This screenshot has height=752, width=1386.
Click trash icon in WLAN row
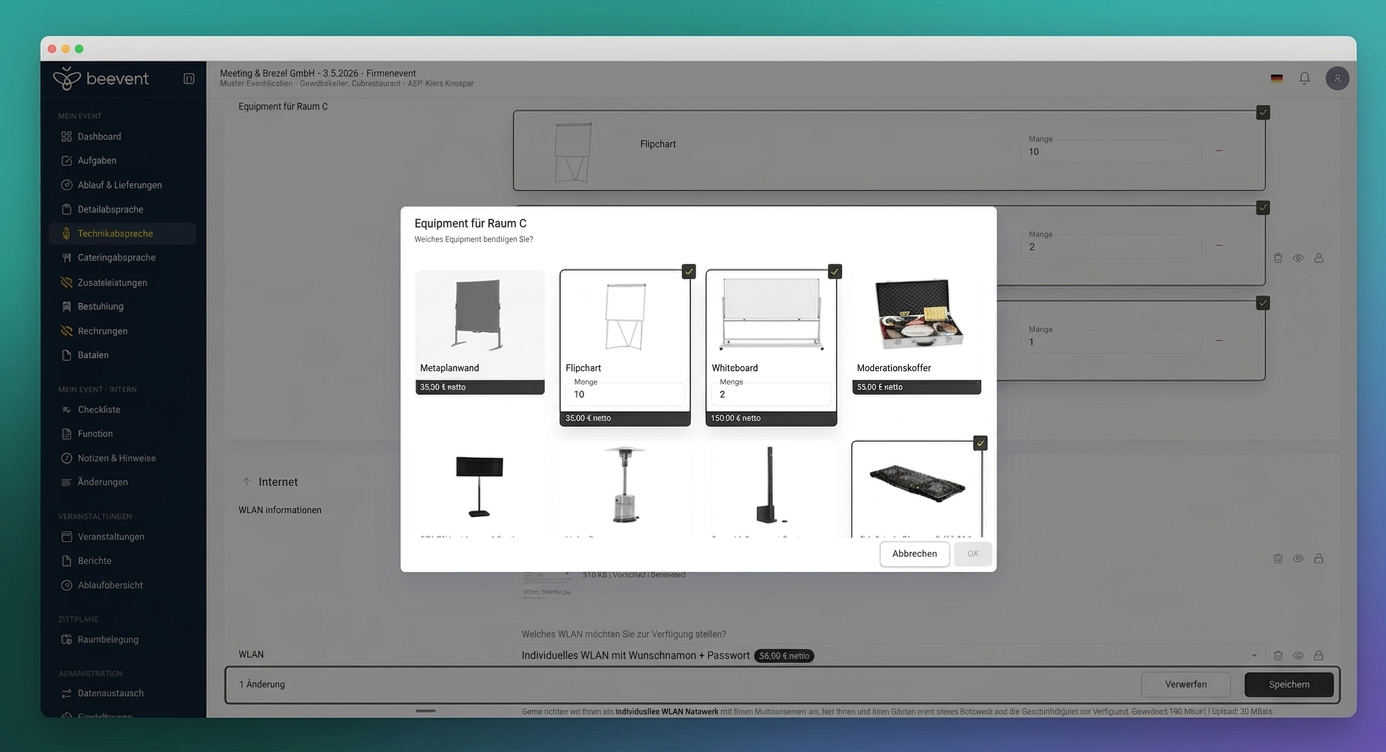pos(1278,656)
